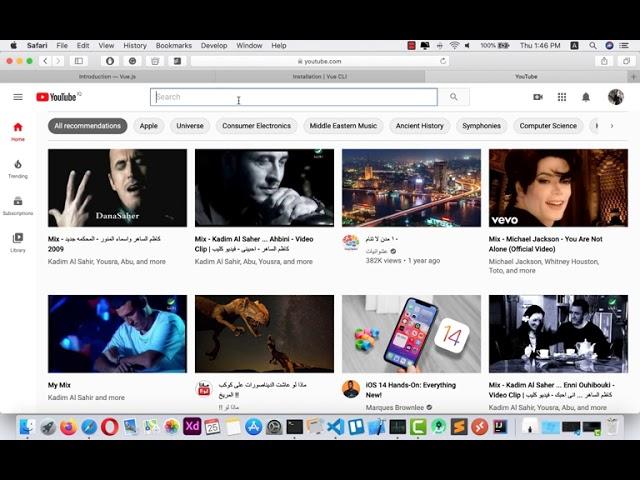Click the Safari share button
Viewport: 640px width, 480px height.
tap(604, 61)
